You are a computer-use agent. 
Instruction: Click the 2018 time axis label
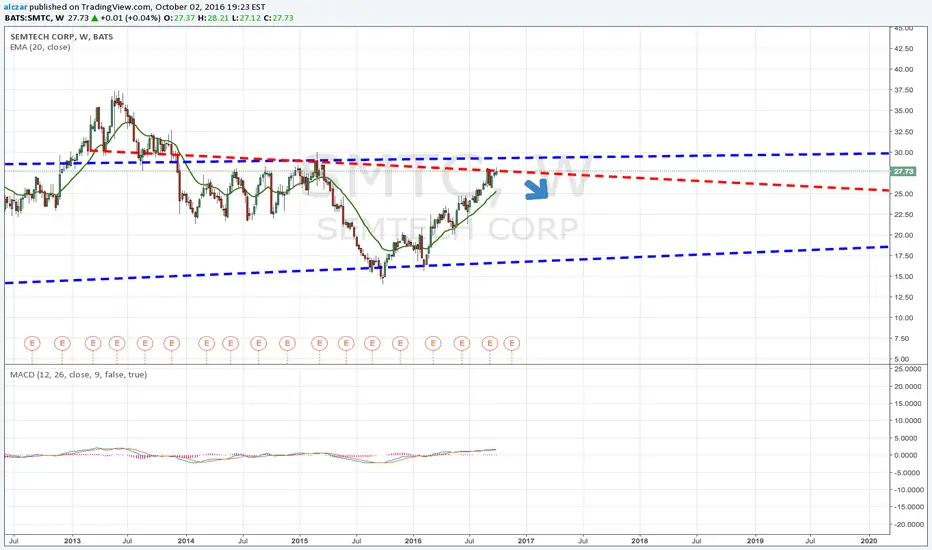point(640,541)
